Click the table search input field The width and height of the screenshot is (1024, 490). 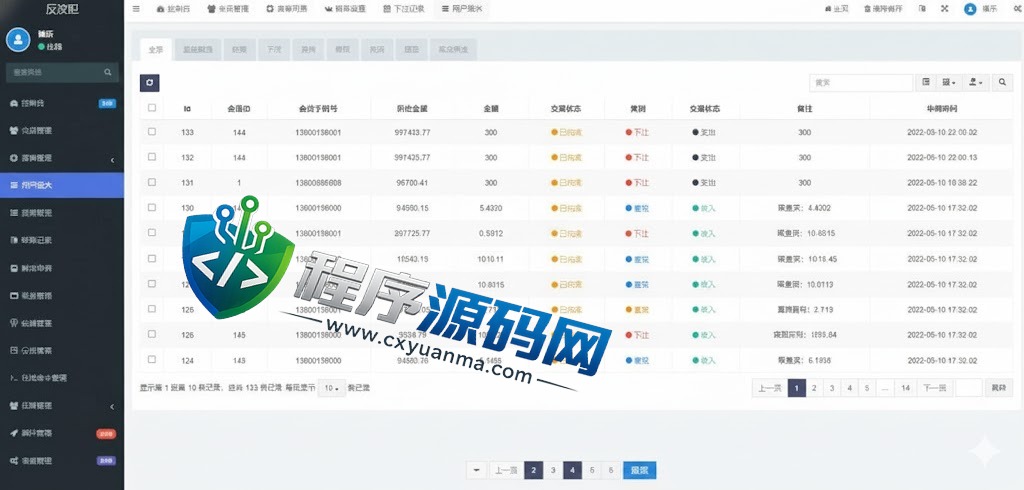point(861,82)
